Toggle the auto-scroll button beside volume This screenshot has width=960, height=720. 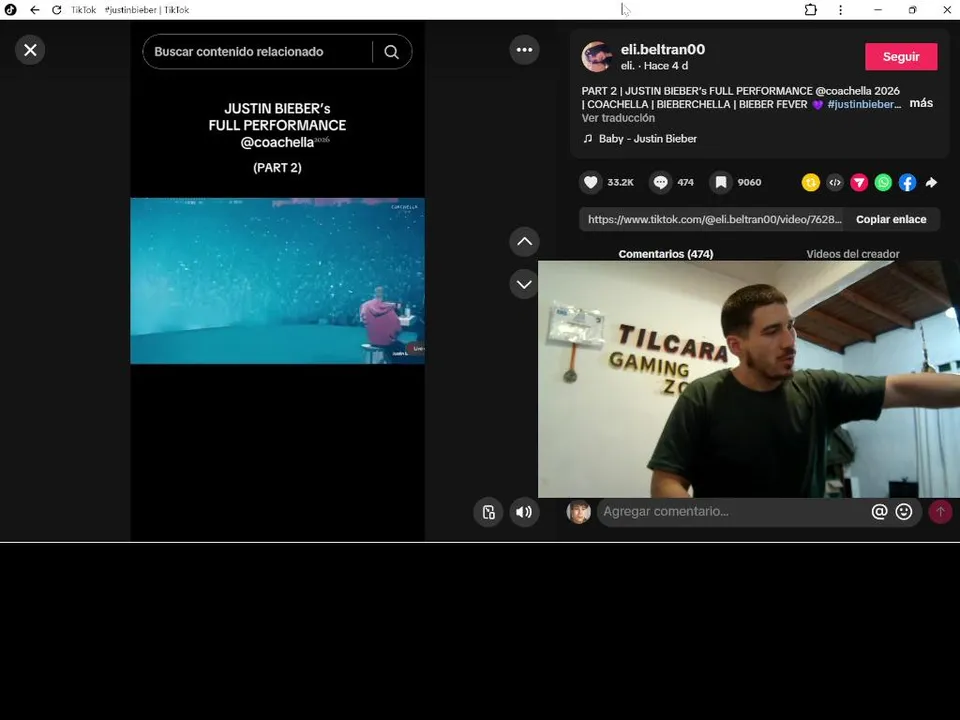[489, 512]
